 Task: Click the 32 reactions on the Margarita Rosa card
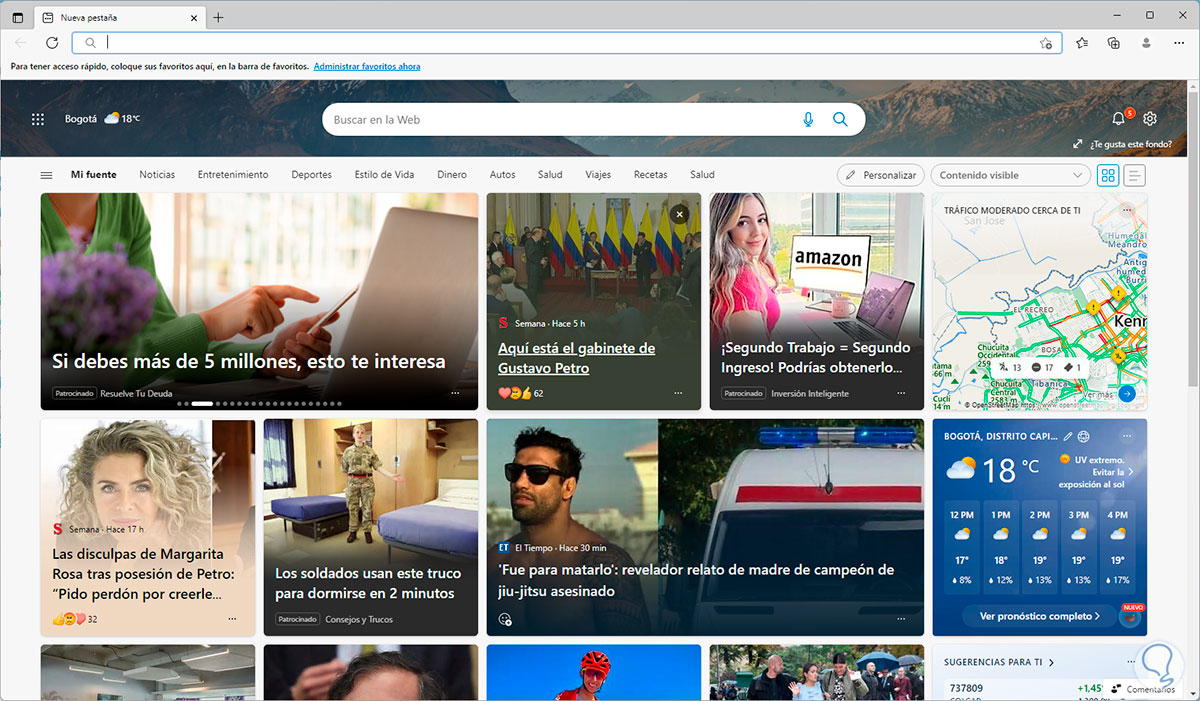tap(75, 620)
